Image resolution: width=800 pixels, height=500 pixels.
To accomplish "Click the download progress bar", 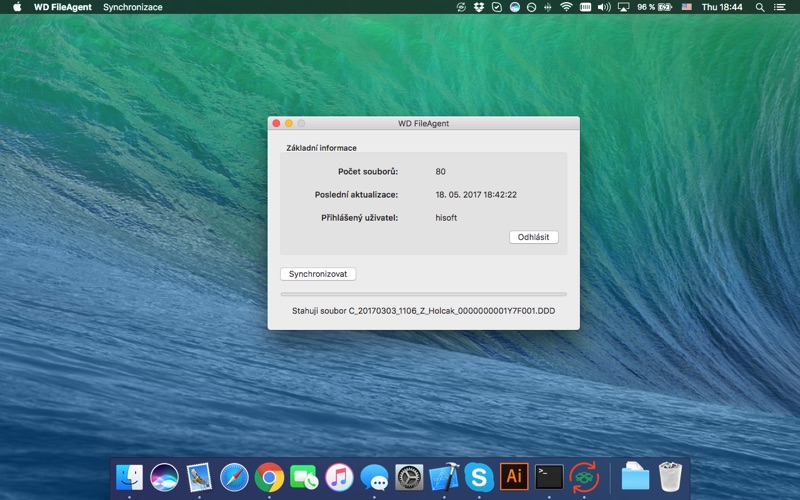I will pos(423,294).
